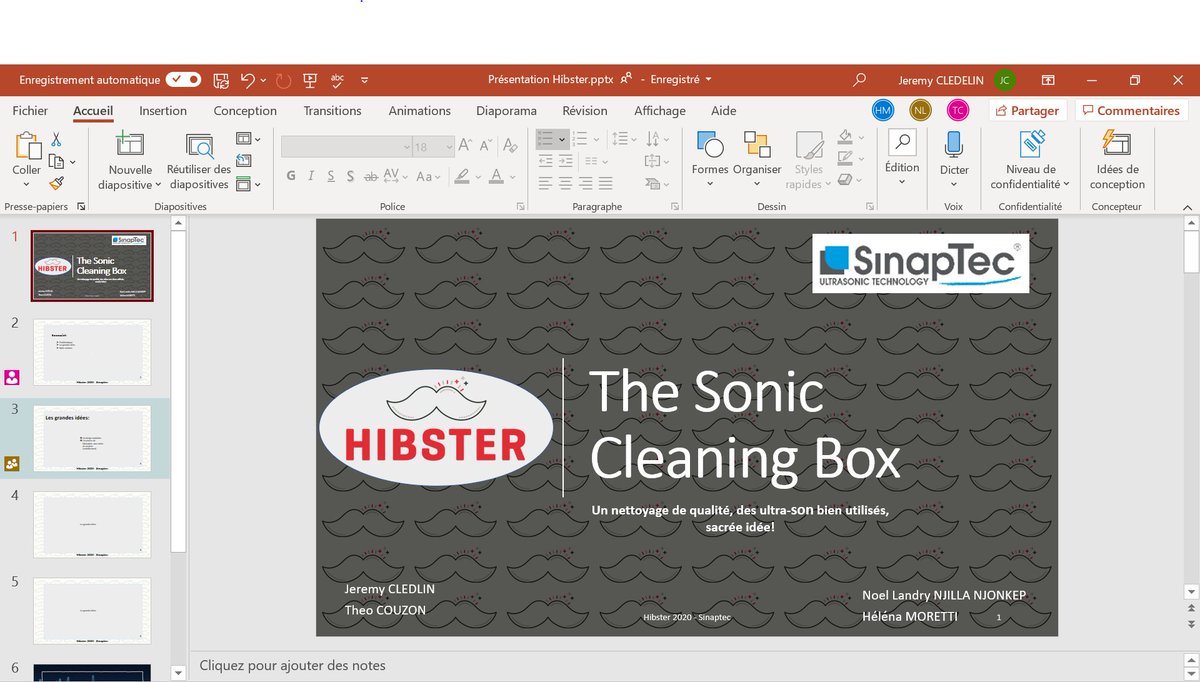Image resolution: width=1200 pixels, height=682 pixels.
Task: Start slideshow from beginning via toolbar icon
Action: point(310,80)
